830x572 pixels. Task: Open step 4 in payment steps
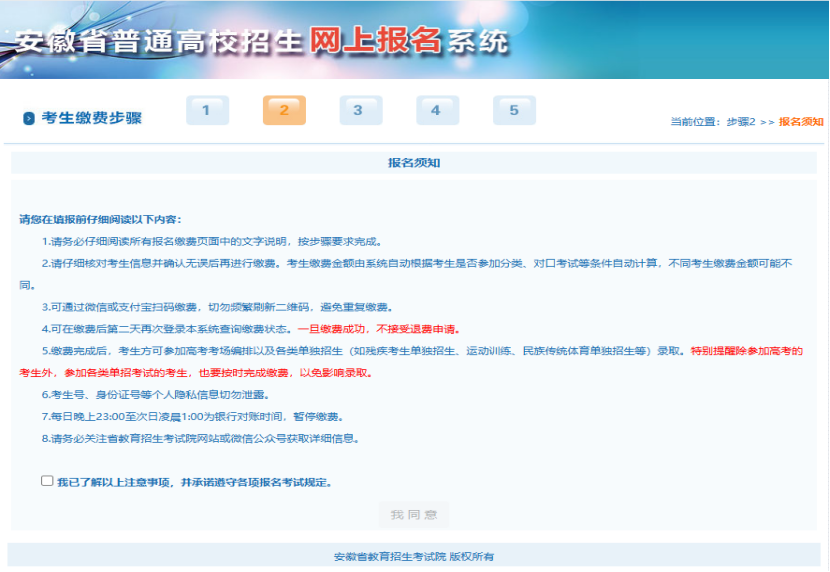click(437, 111)
